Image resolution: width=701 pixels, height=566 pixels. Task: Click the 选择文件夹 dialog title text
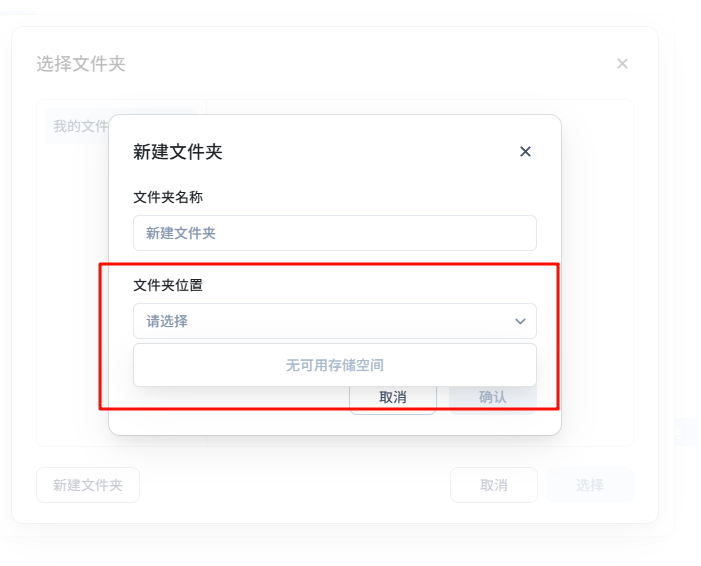click(81, 64)
